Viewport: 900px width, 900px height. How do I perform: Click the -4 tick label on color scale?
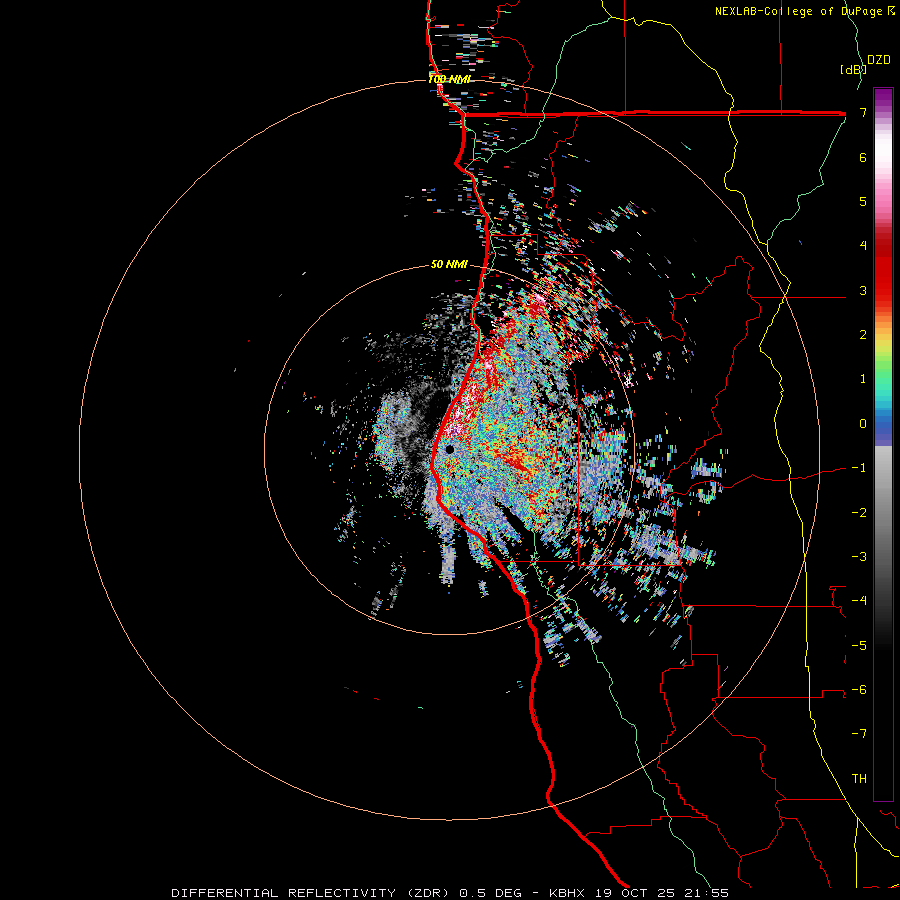(x=859, y=601)
